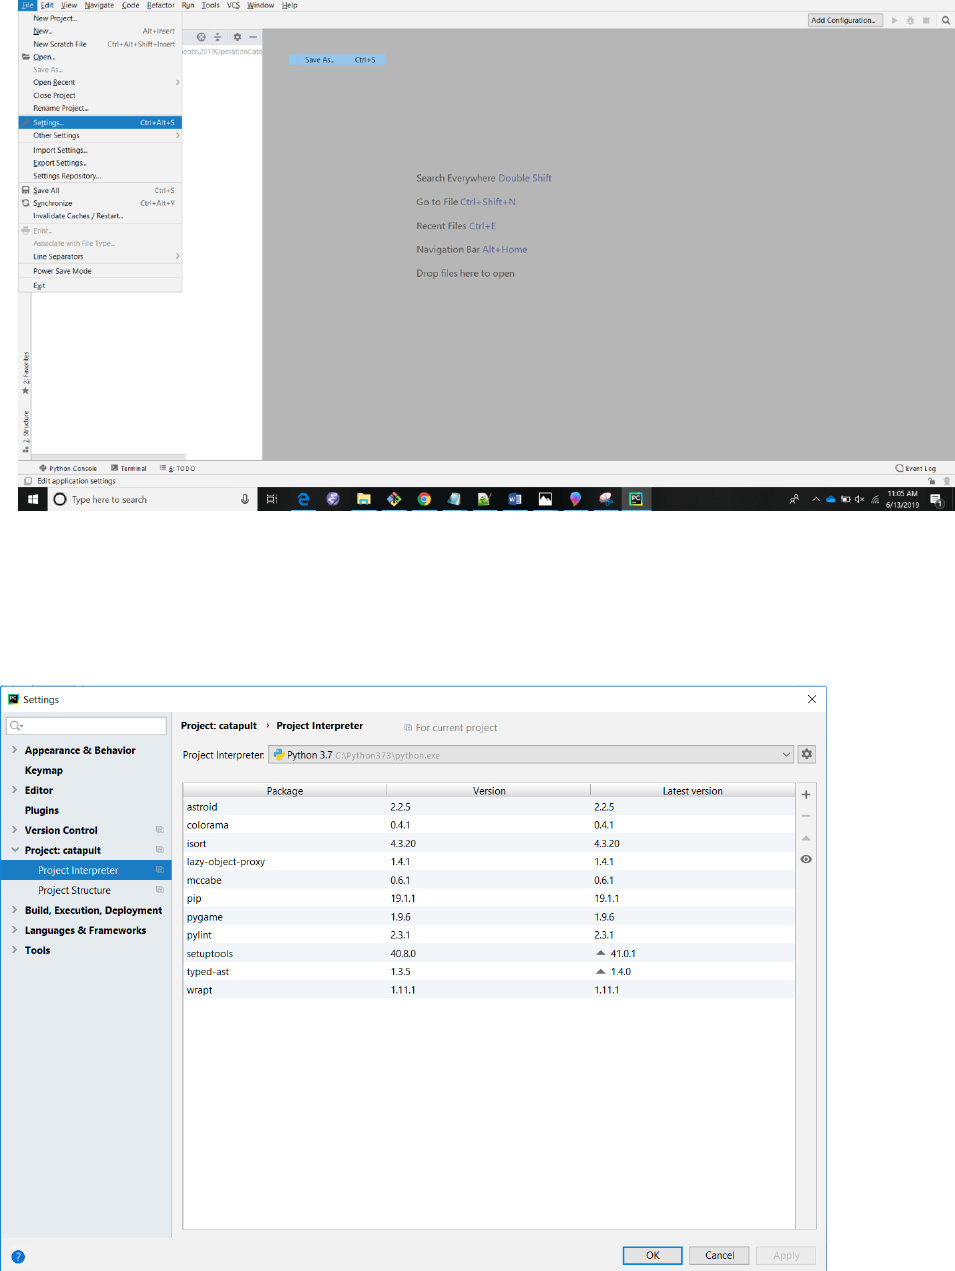Click the upgrade package arrow icon in Settings
The height and width of the screenshot is (1271, 955).
(x=806, y=838)
